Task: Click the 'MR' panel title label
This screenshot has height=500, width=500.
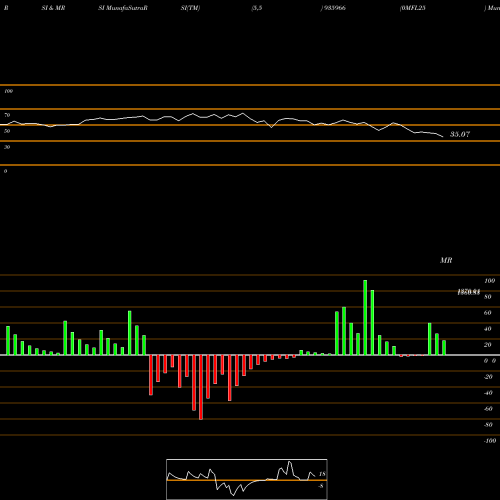Action: point(446,260)
